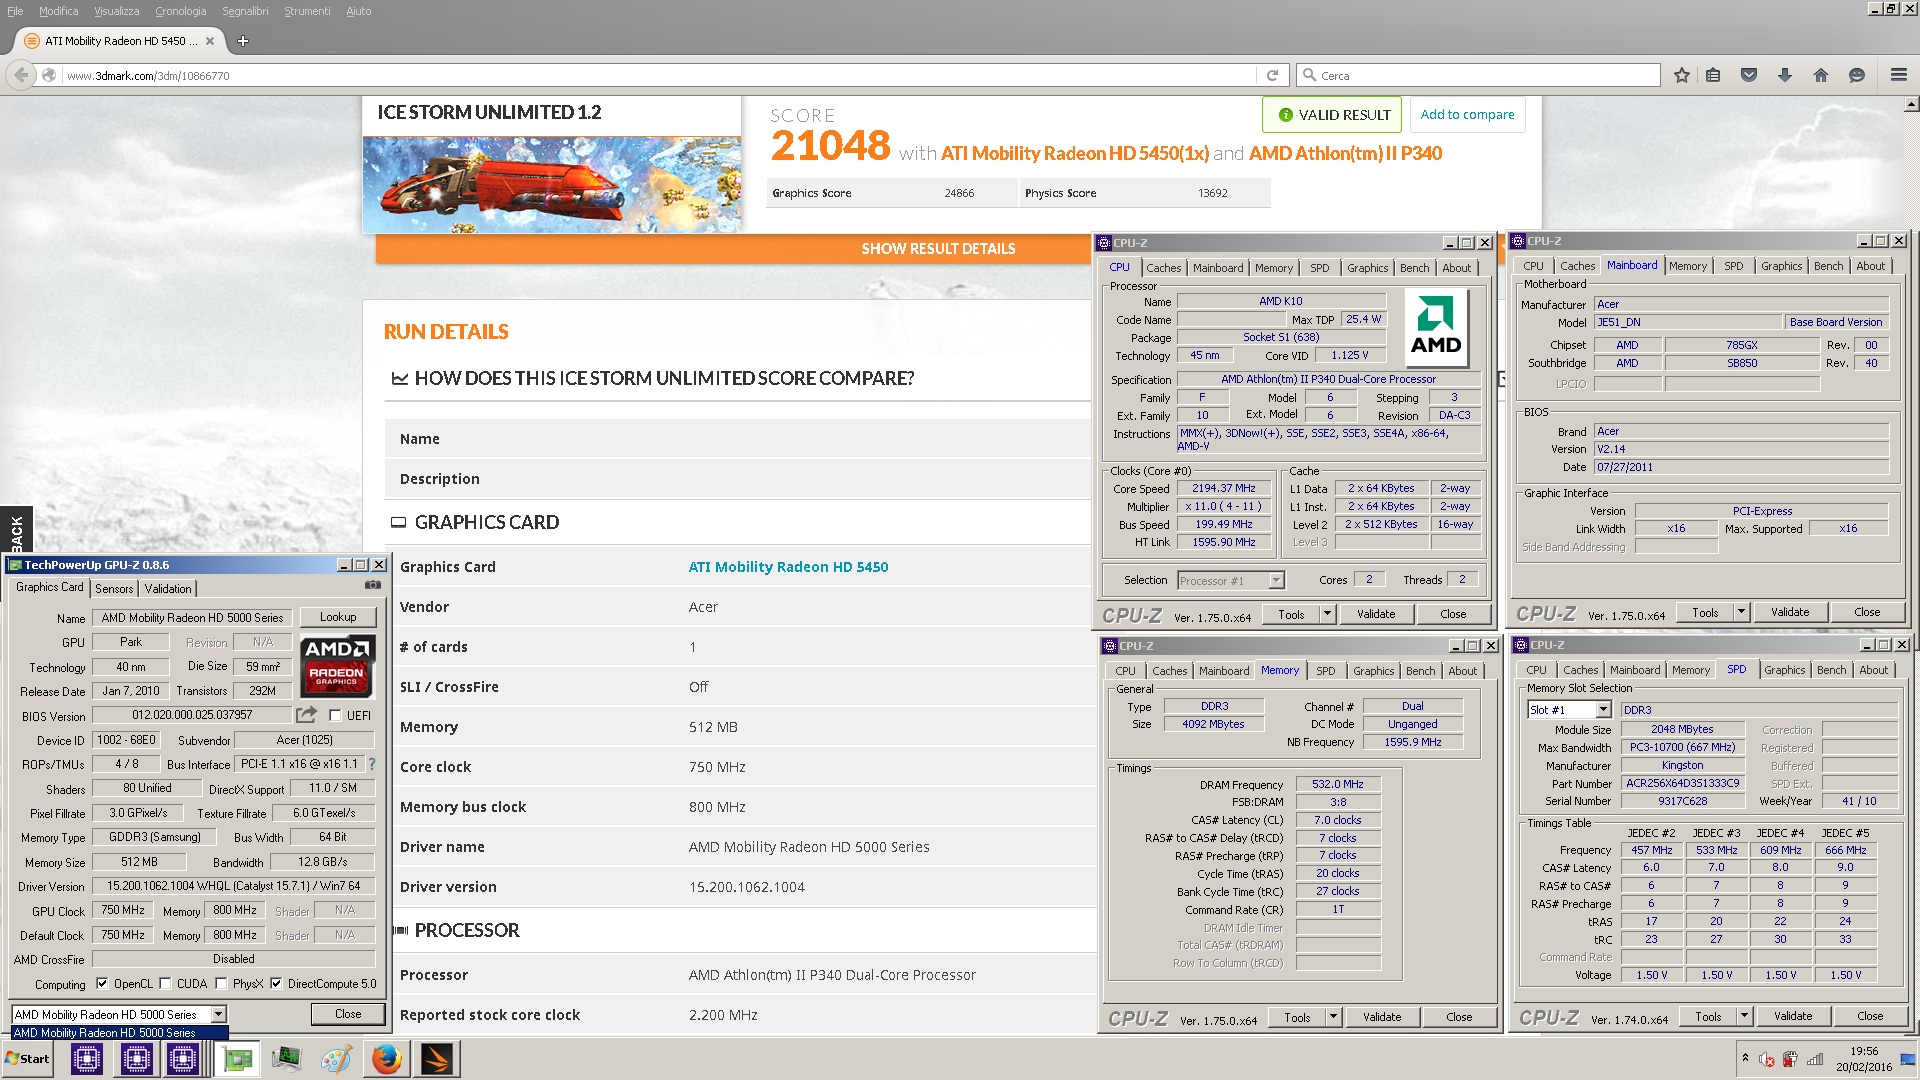Click the Ice Storm Unlimited benchmark thumbnail
This screenshot has width=1920, height=1080.
(552, 185)
